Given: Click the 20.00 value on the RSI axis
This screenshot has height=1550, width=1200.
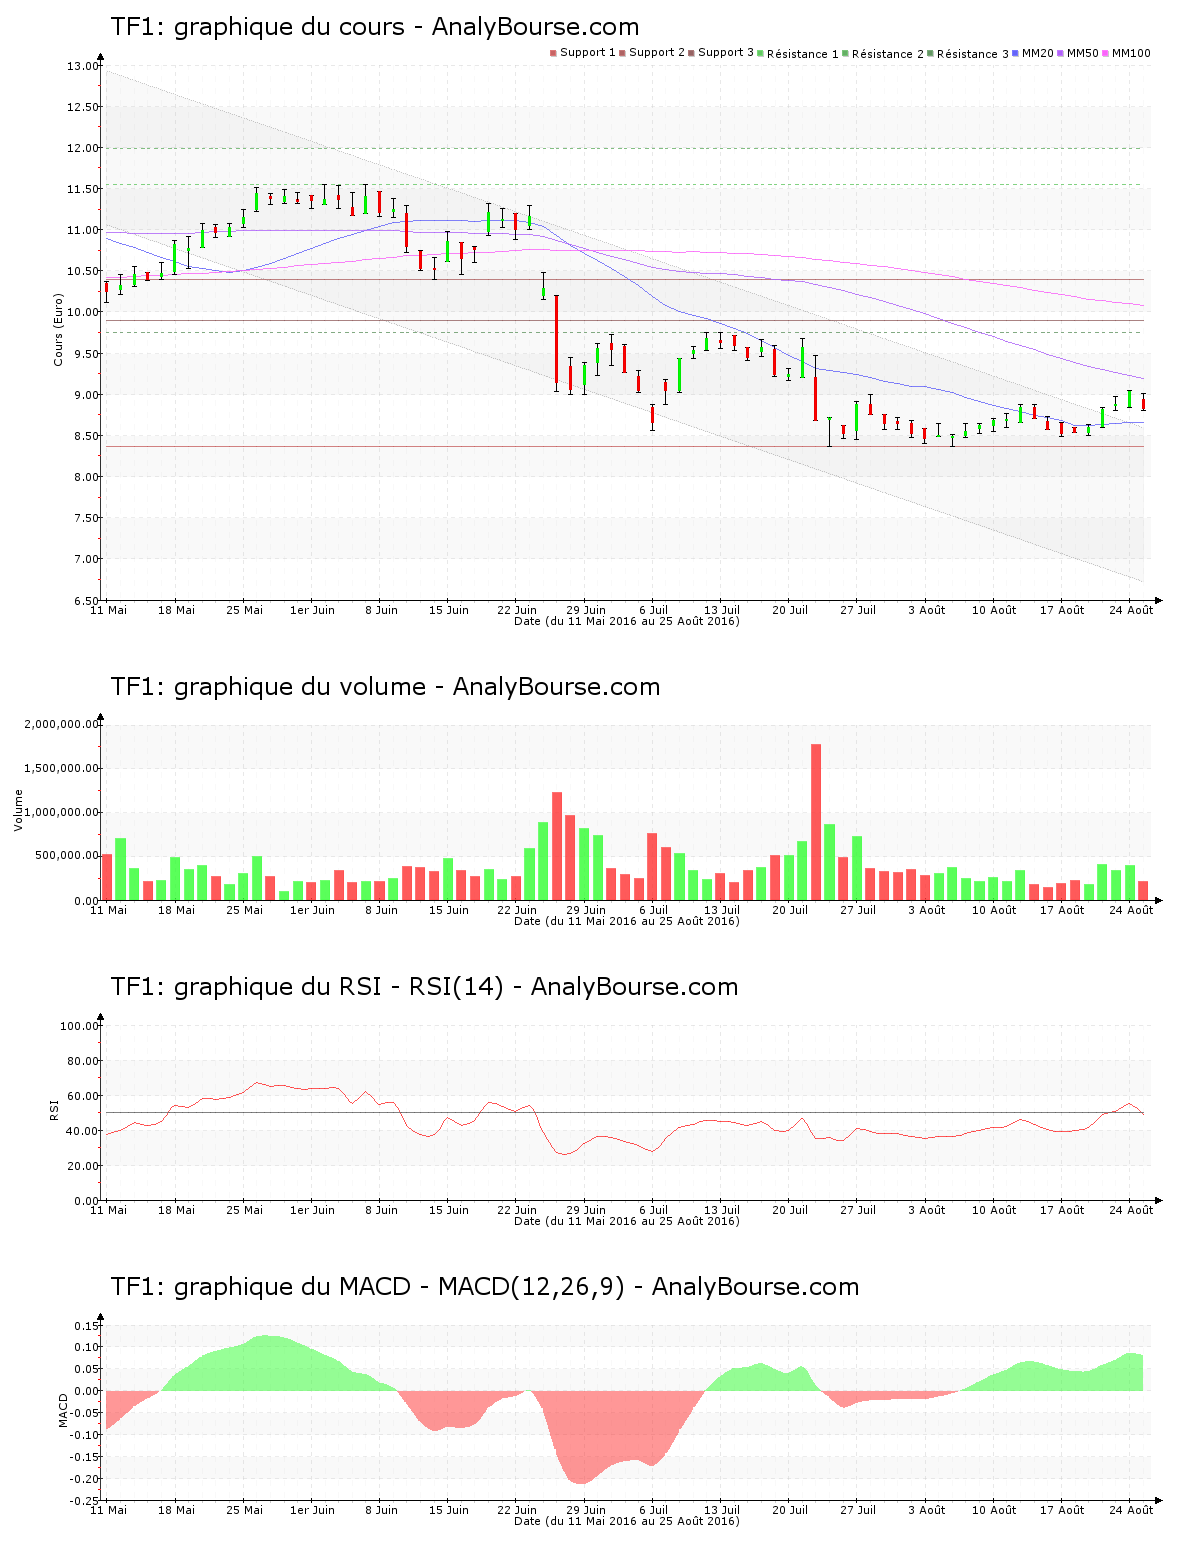Looking at the screenshot, I should coord(83,1166).
